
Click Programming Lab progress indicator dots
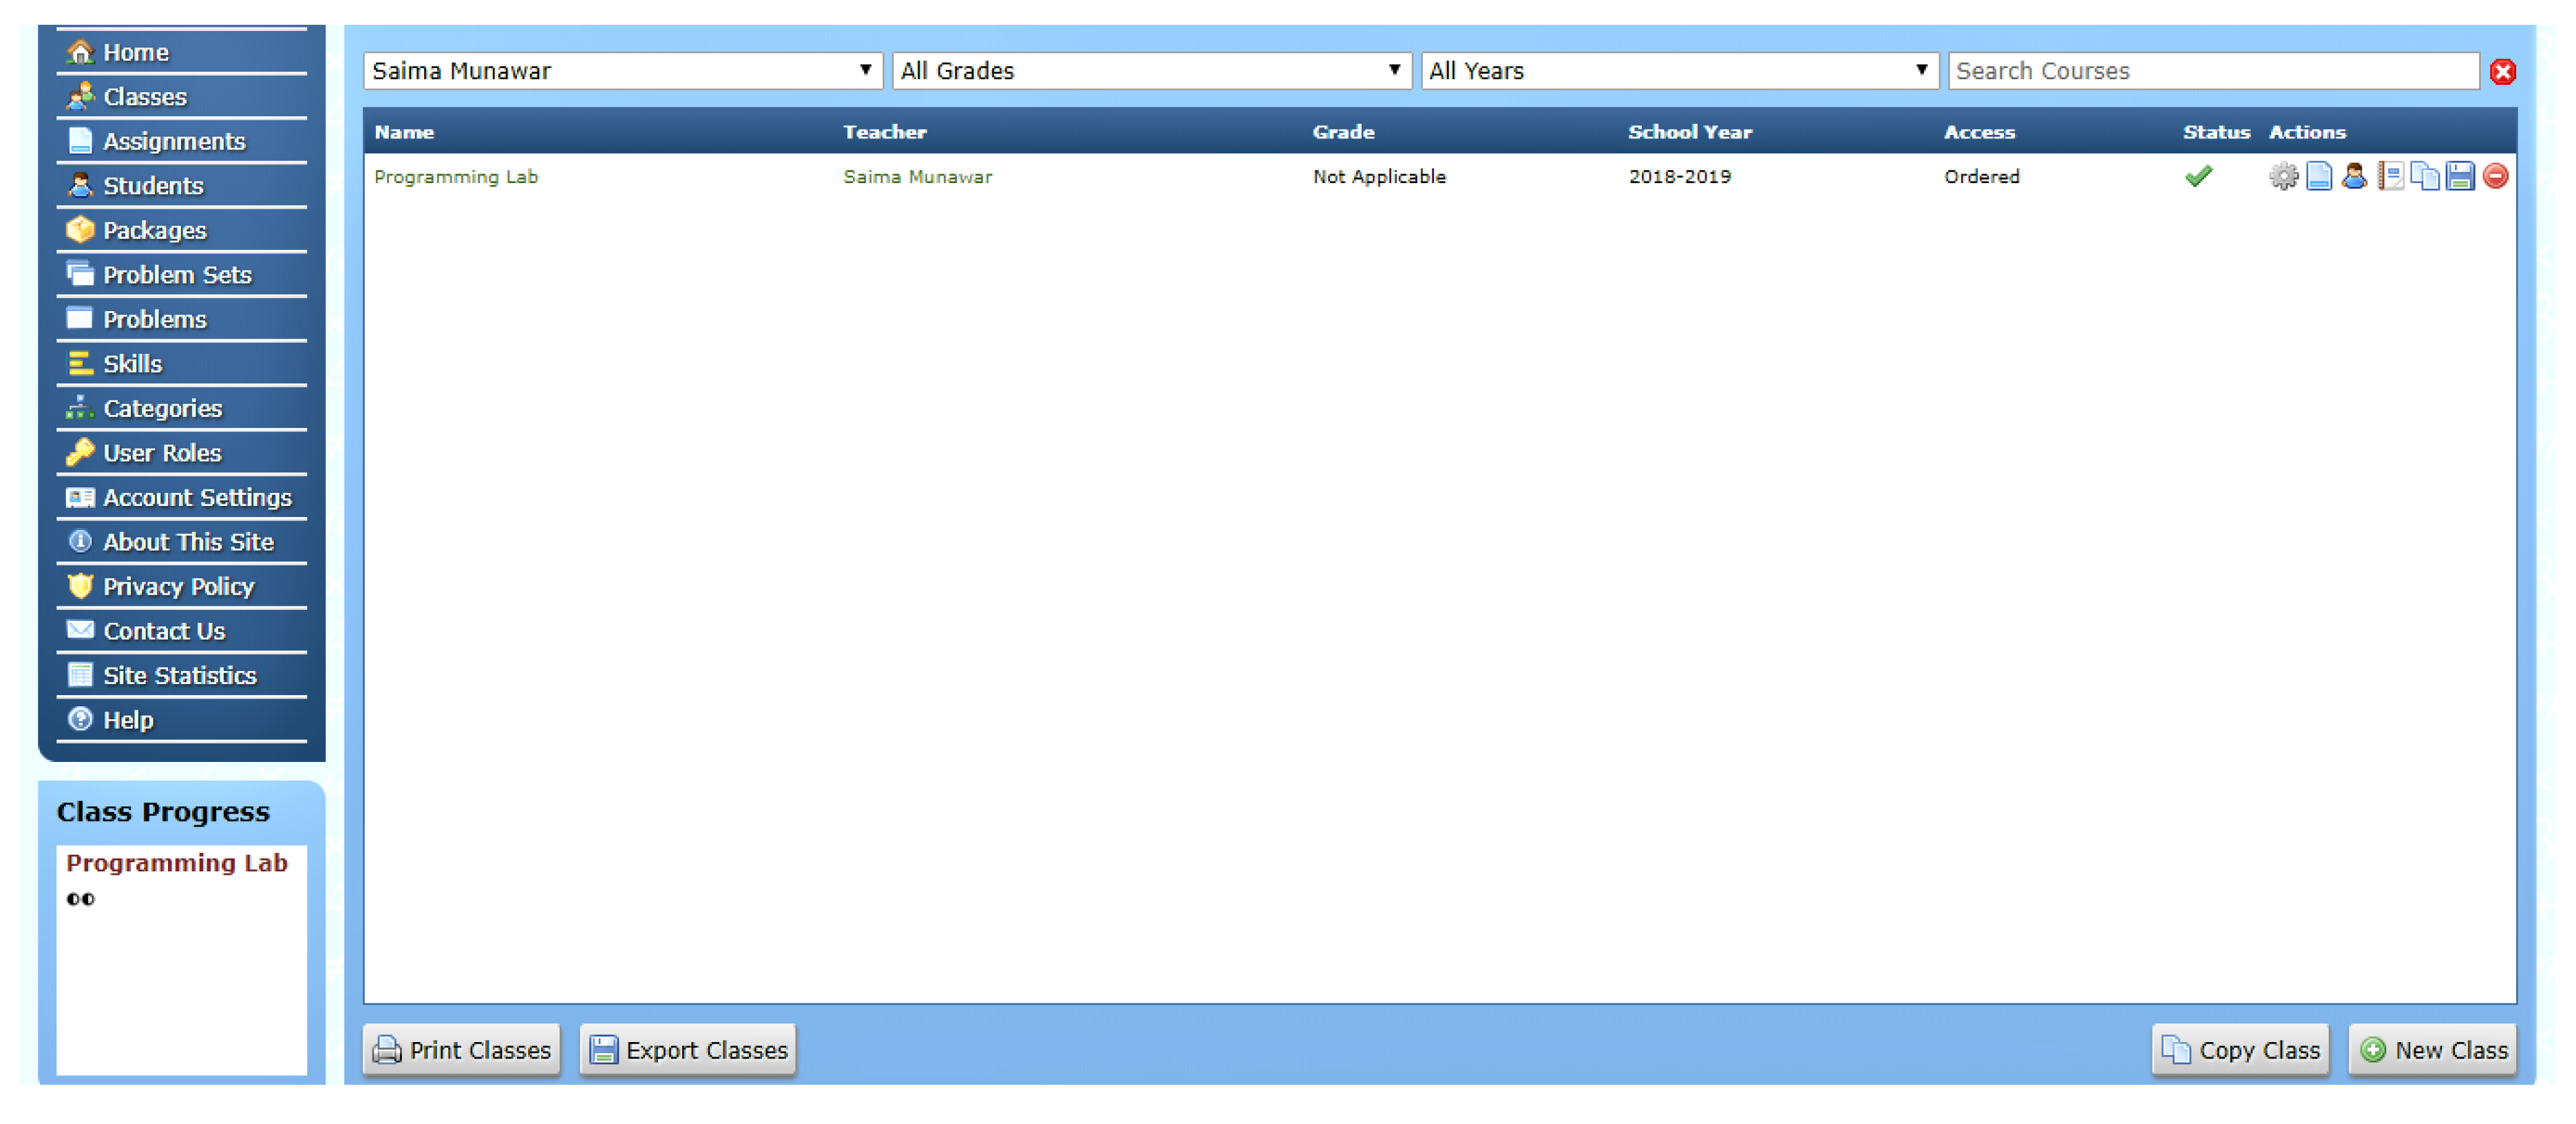(x=81, y=899)
